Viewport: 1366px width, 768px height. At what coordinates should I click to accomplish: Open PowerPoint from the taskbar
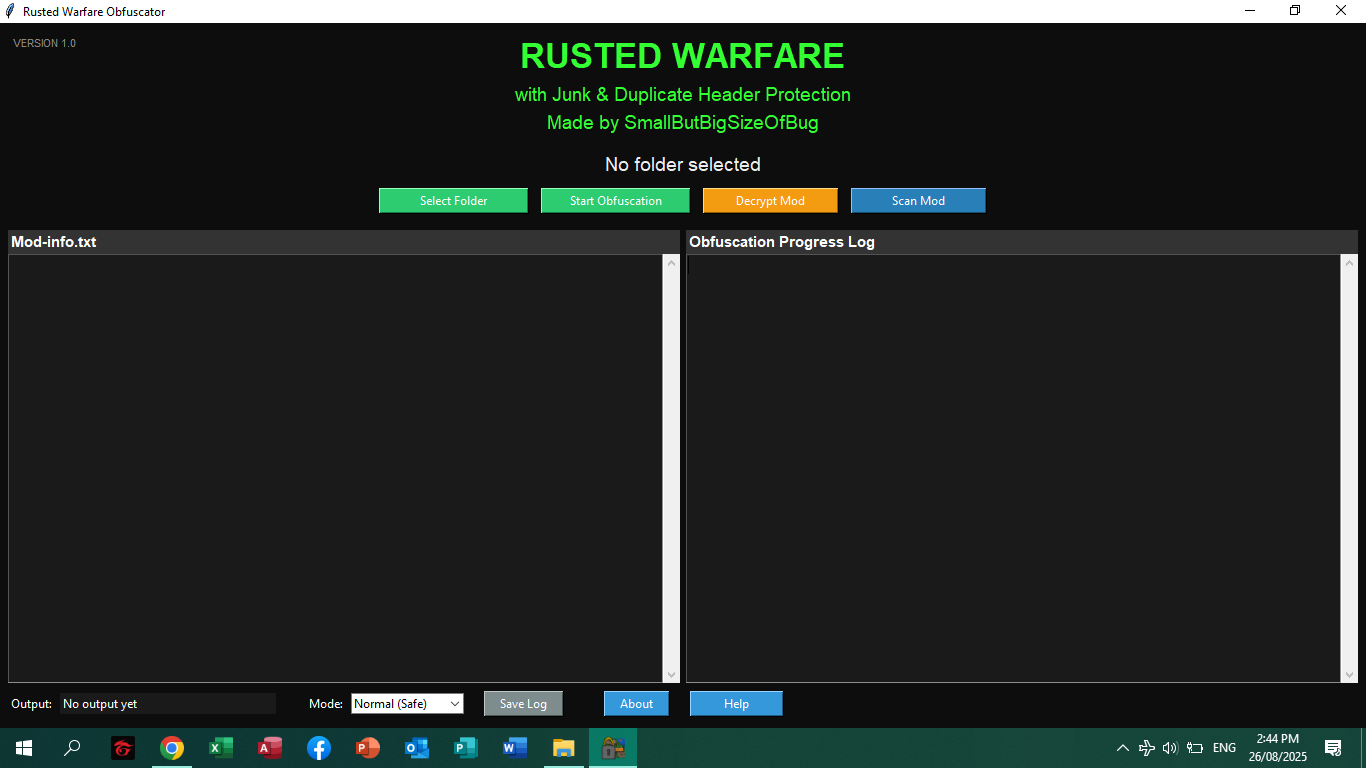pos(368,747)
